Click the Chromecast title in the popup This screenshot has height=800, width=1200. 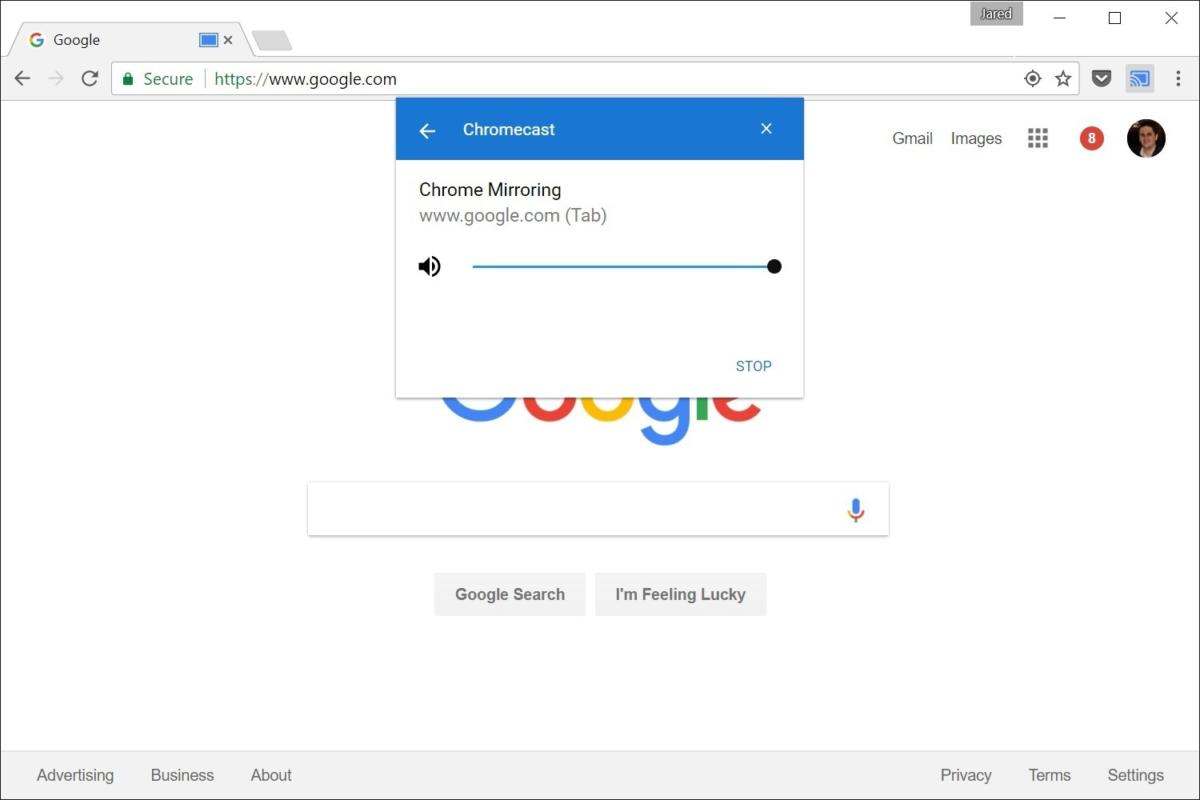(509, 129)
